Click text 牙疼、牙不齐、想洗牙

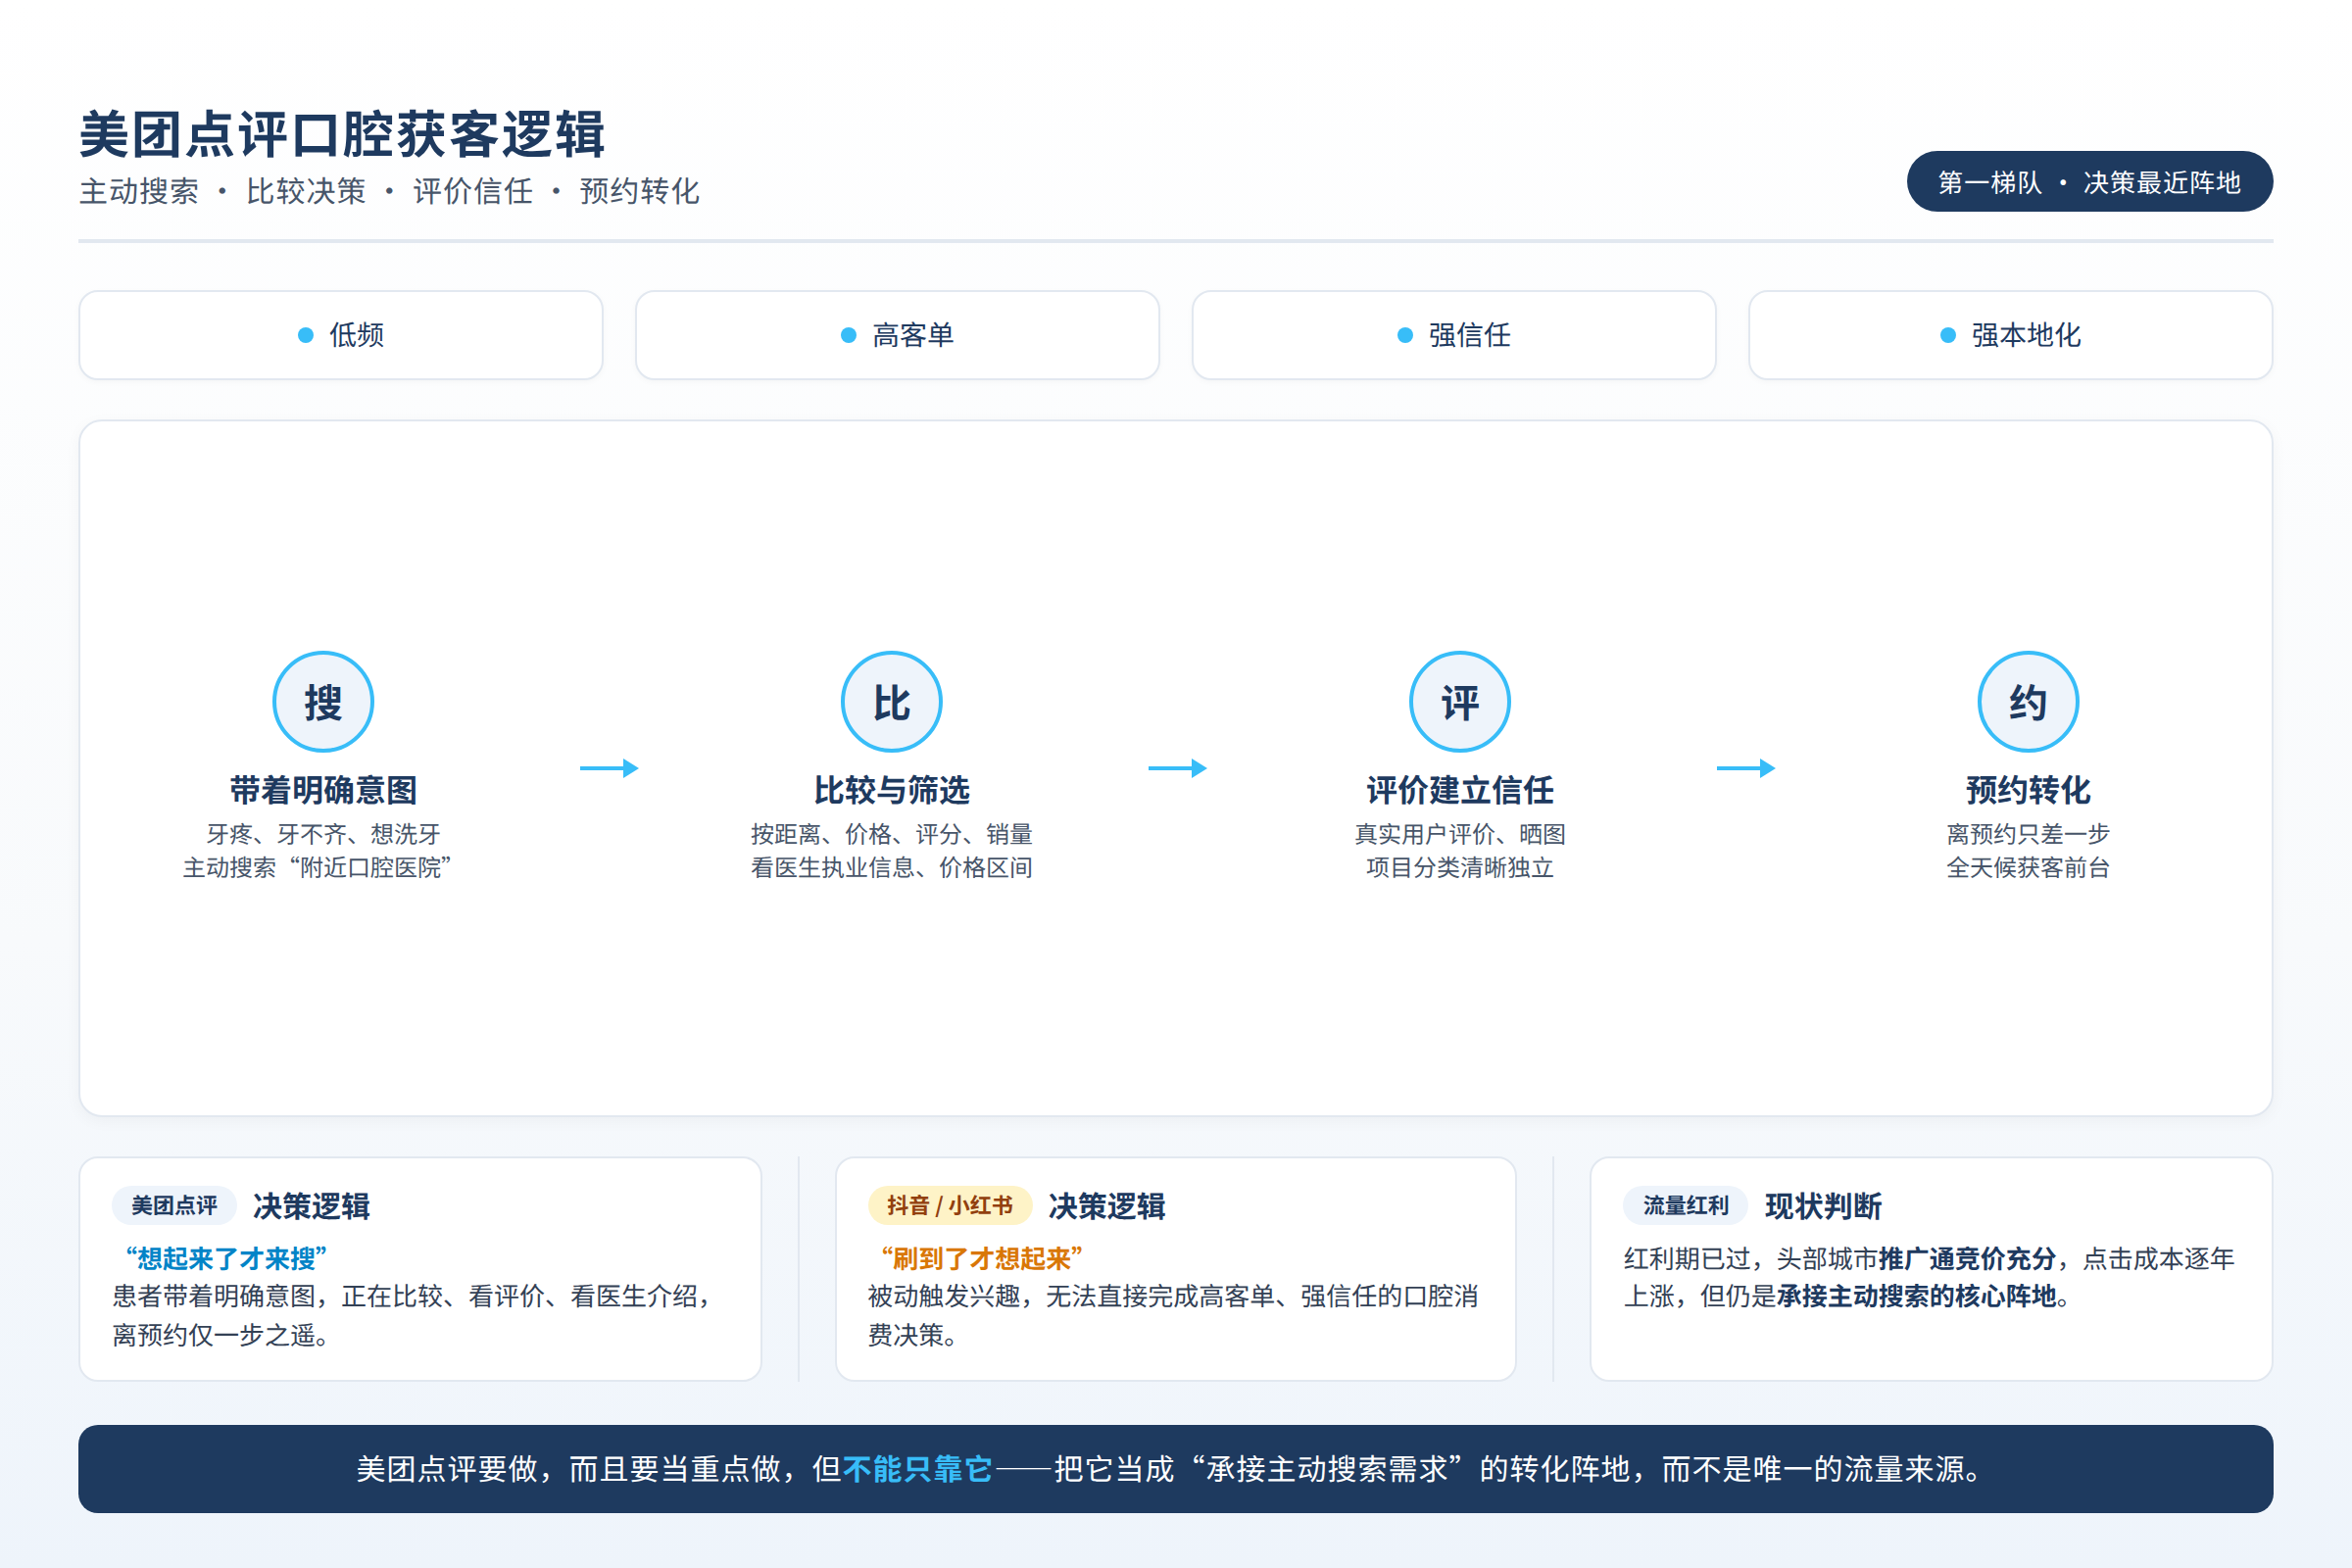323,834
